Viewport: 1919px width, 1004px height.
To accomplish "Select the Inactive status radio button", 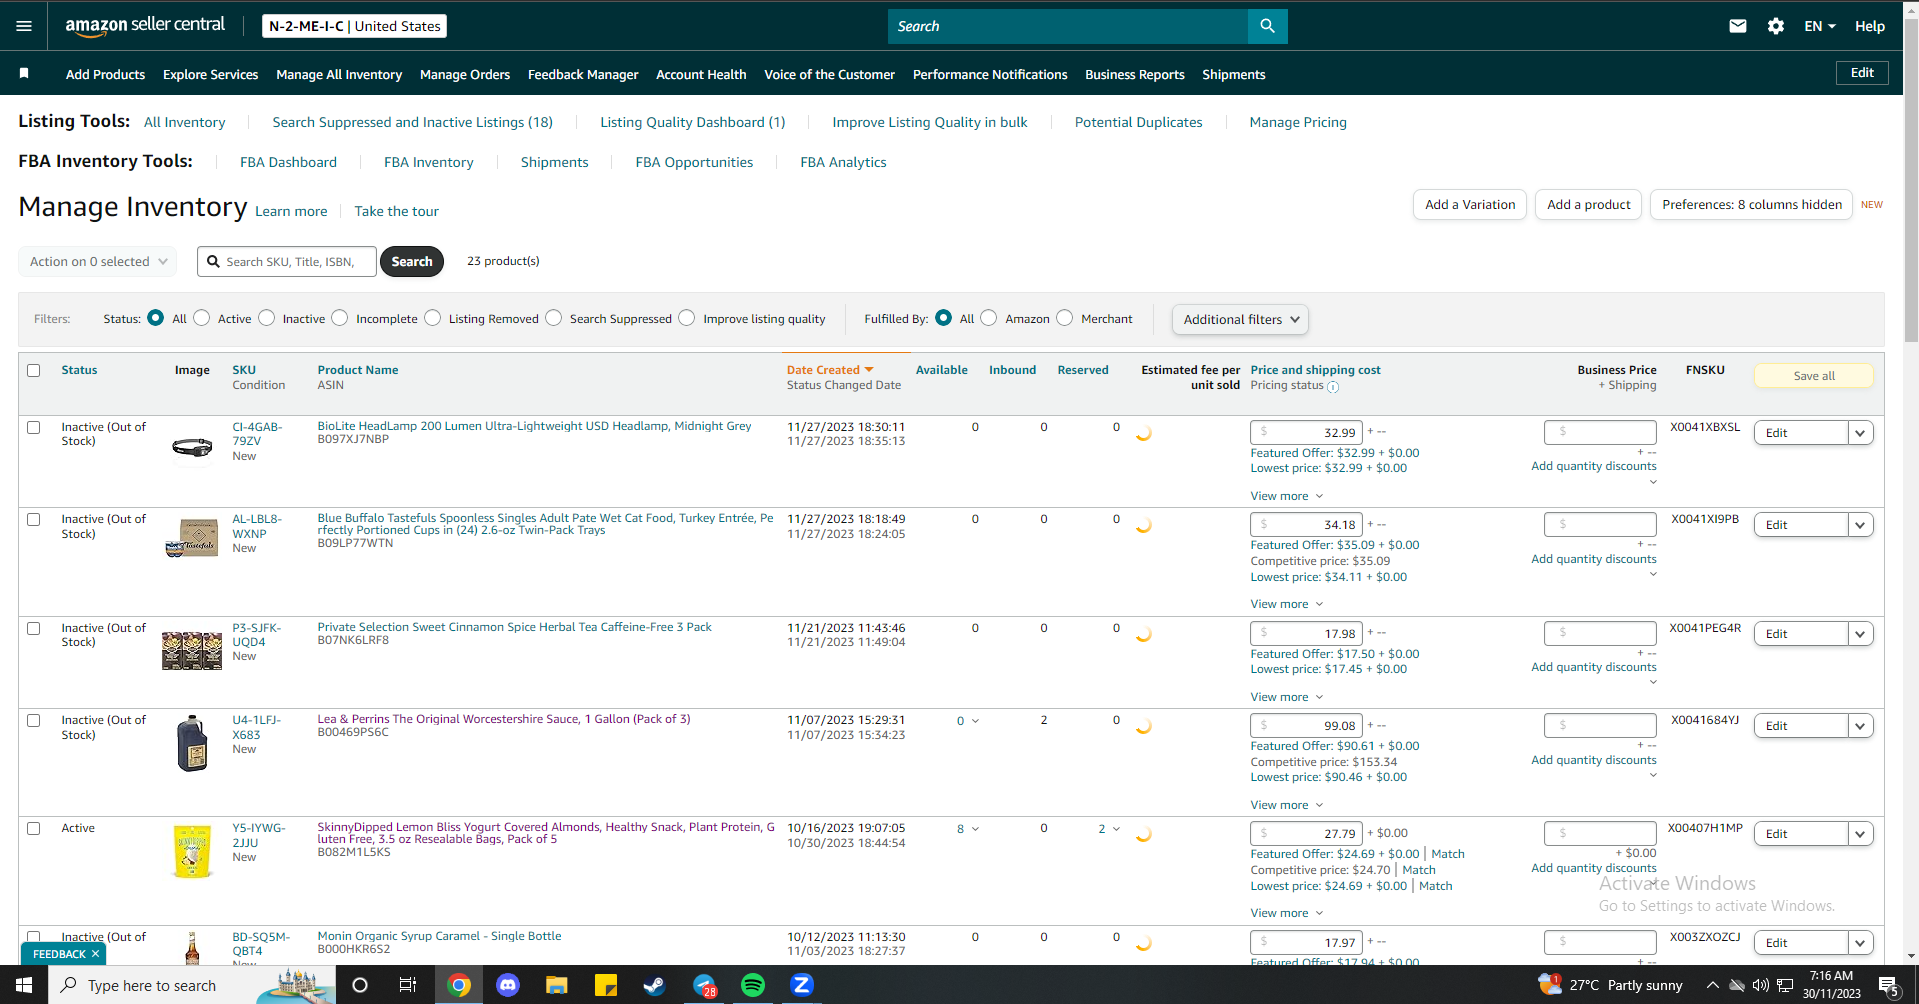I will 267,317.
